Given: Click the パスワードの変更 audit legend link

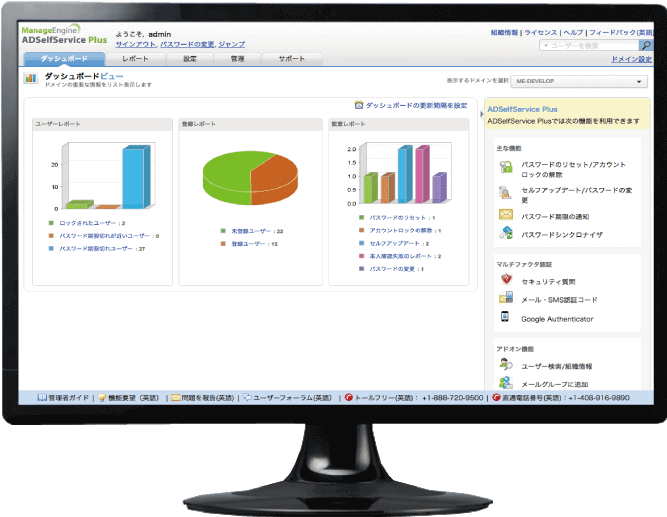Looking at the screenshot, I should click(x=392, y=269).
